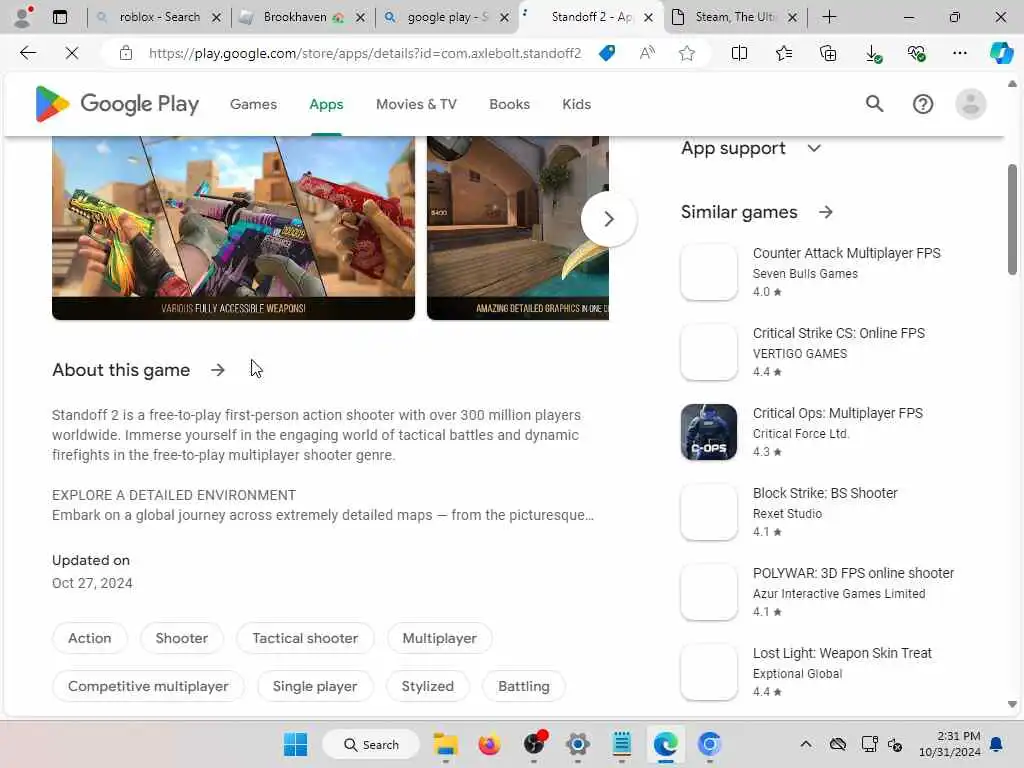This screenshot has height=768, width=1024.
Task: Open File Explorer from taskbar
Action: point(446,744)
